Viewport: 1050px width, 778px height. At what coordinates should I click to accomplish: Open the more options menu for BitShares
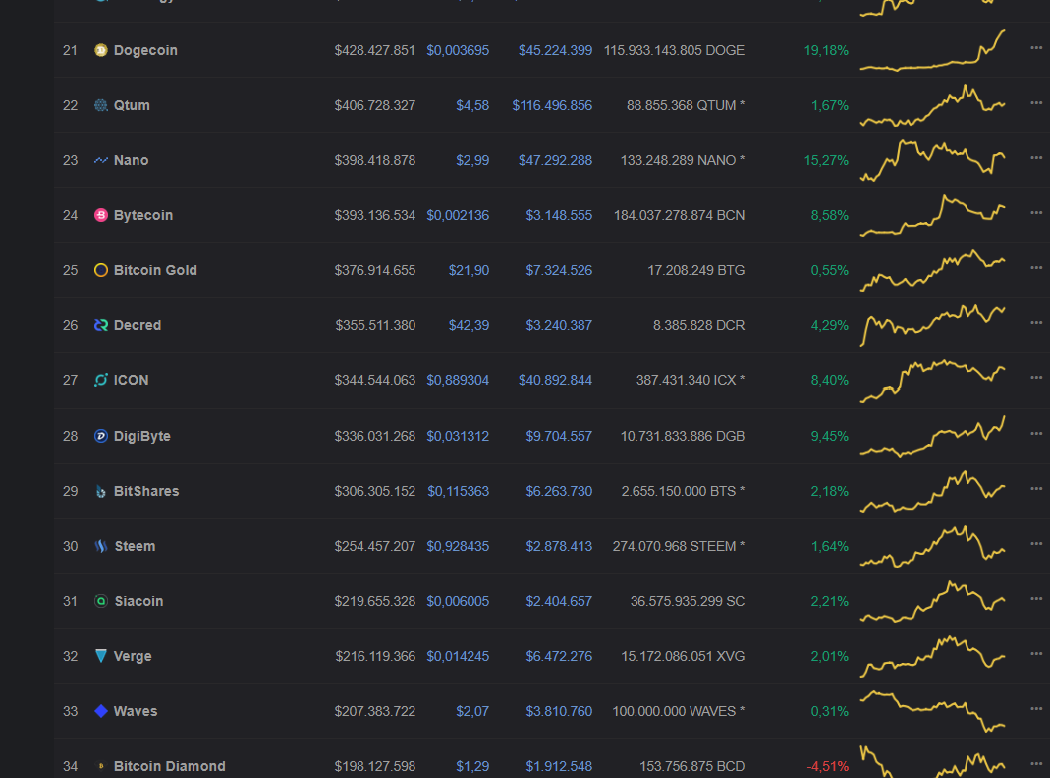(1036, 489)
